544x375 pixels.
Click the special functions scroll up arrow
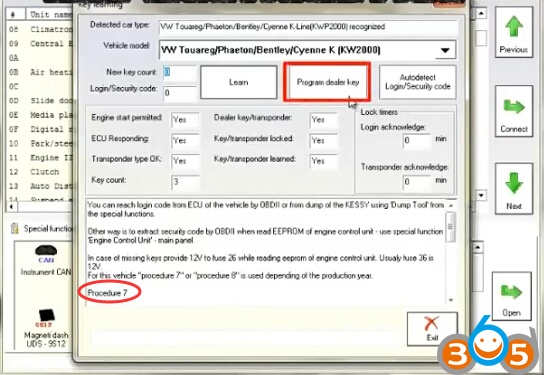478,248
